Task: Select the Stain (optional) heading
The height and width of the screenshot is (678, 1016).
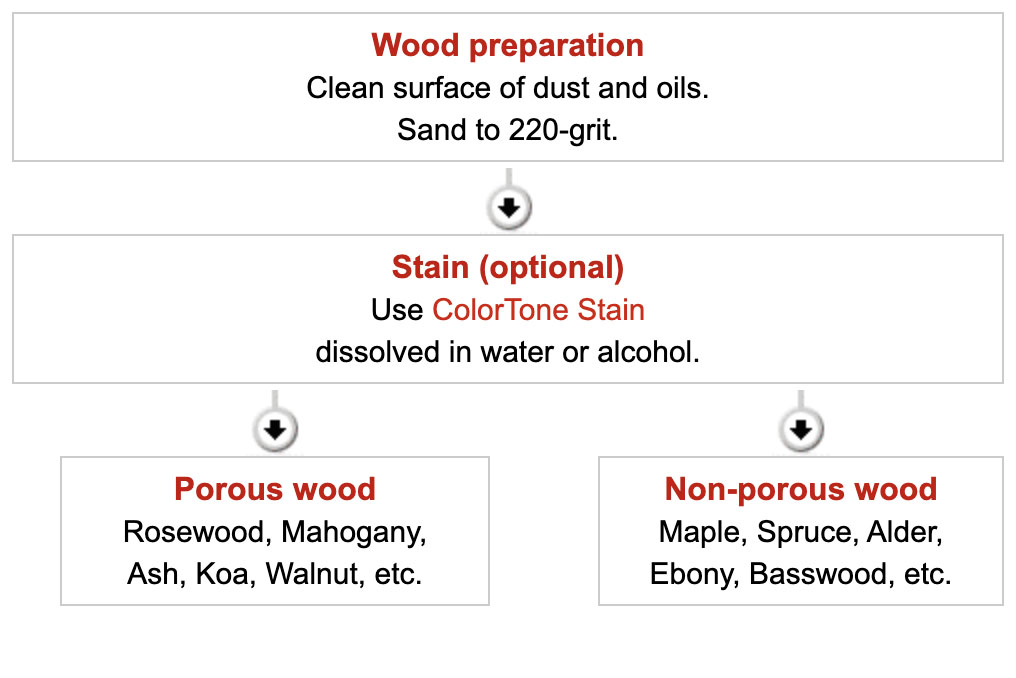Action: click(x=507, y=268)
